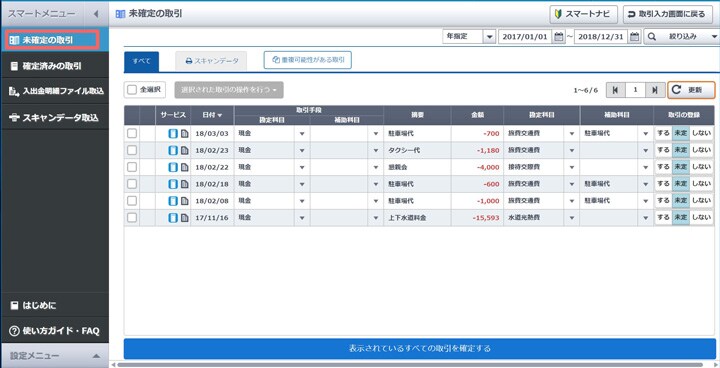Viewport: 720px width, 368px height.
Task: Click the blue service icon in row 17/11/16
Action: click(x=173, y=218)
